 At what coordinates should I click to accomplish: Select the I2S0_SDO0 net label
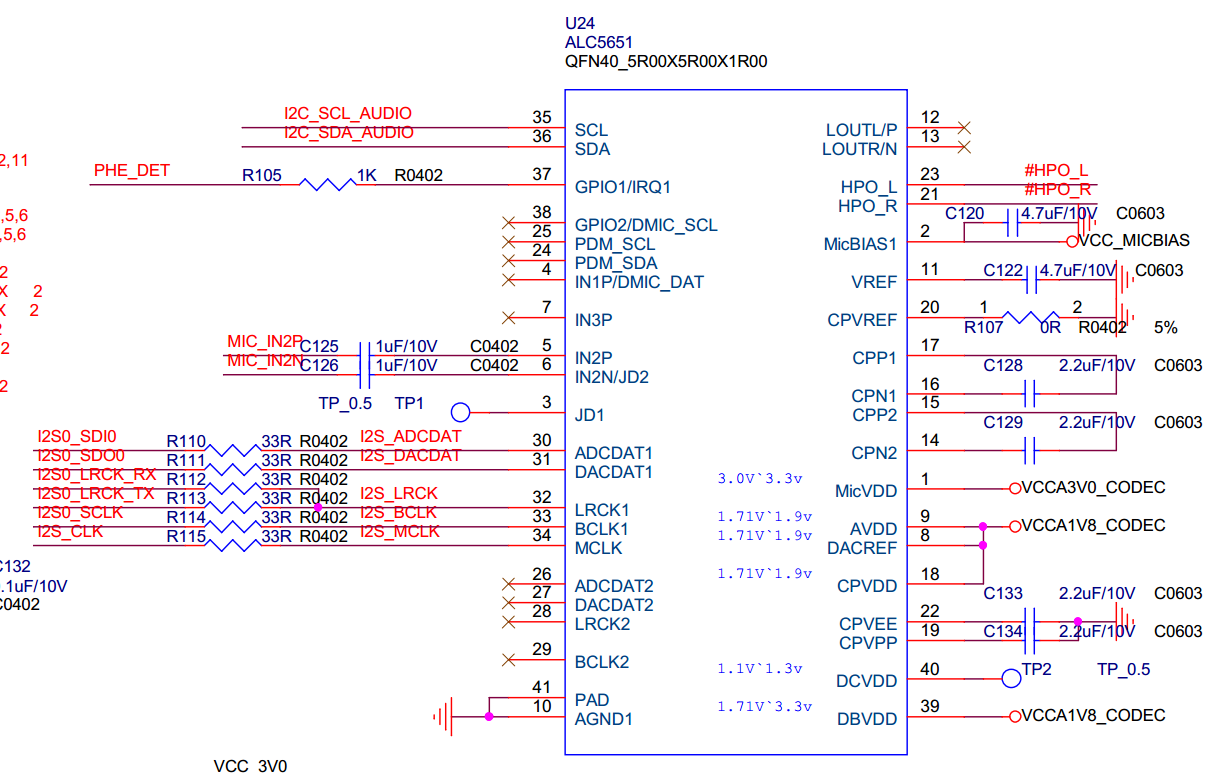point(81,456)
